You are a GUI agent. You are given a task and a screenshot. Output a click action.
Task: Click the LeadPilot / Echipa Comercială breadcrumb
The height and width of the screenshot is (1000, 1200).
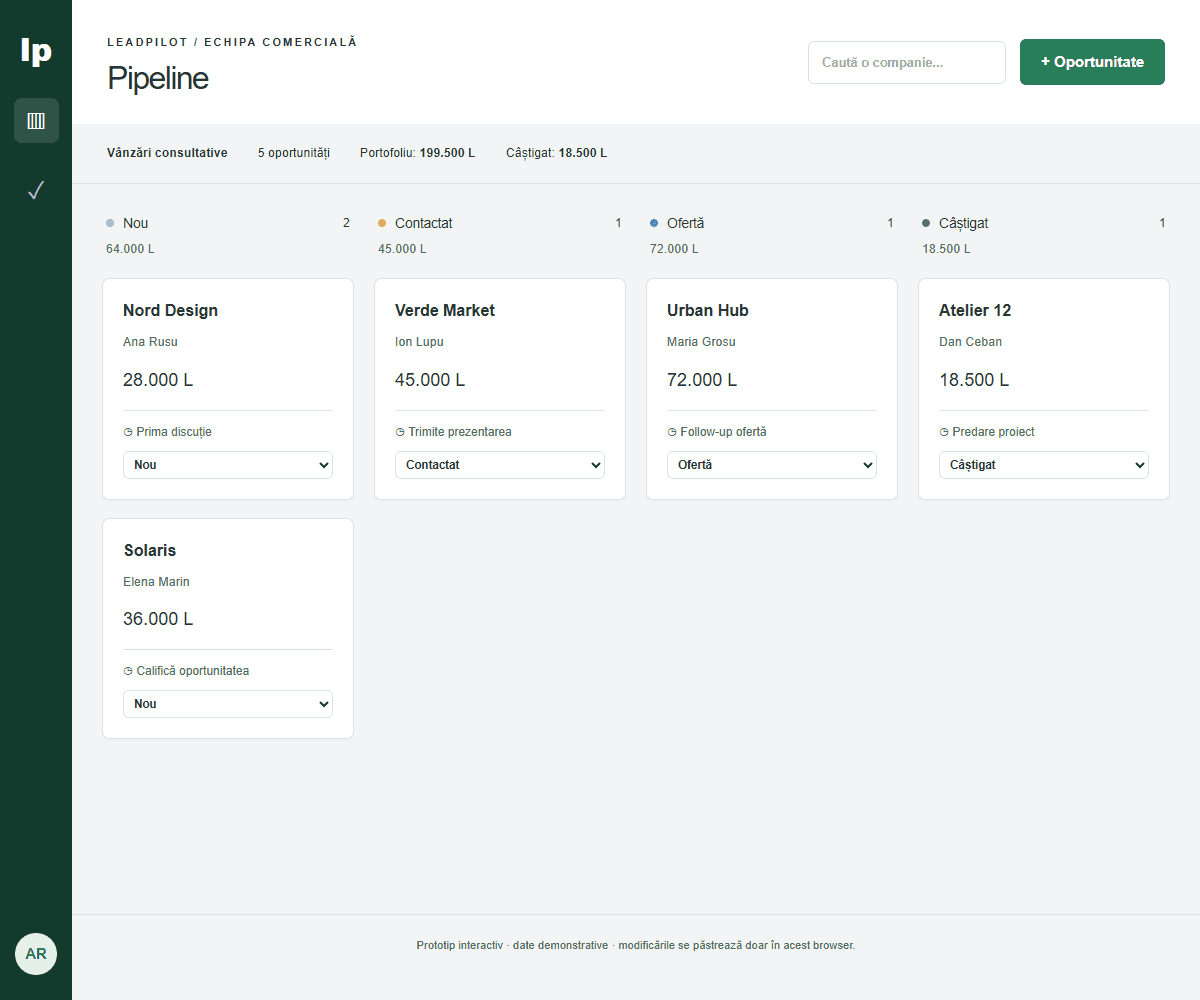[232, 42]
